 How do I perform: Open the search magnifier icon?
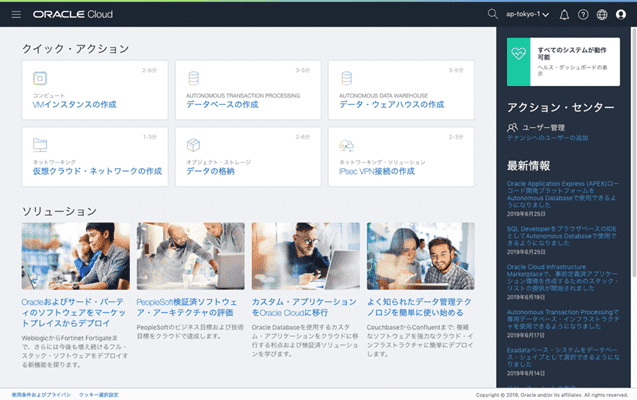click(492, 14)
